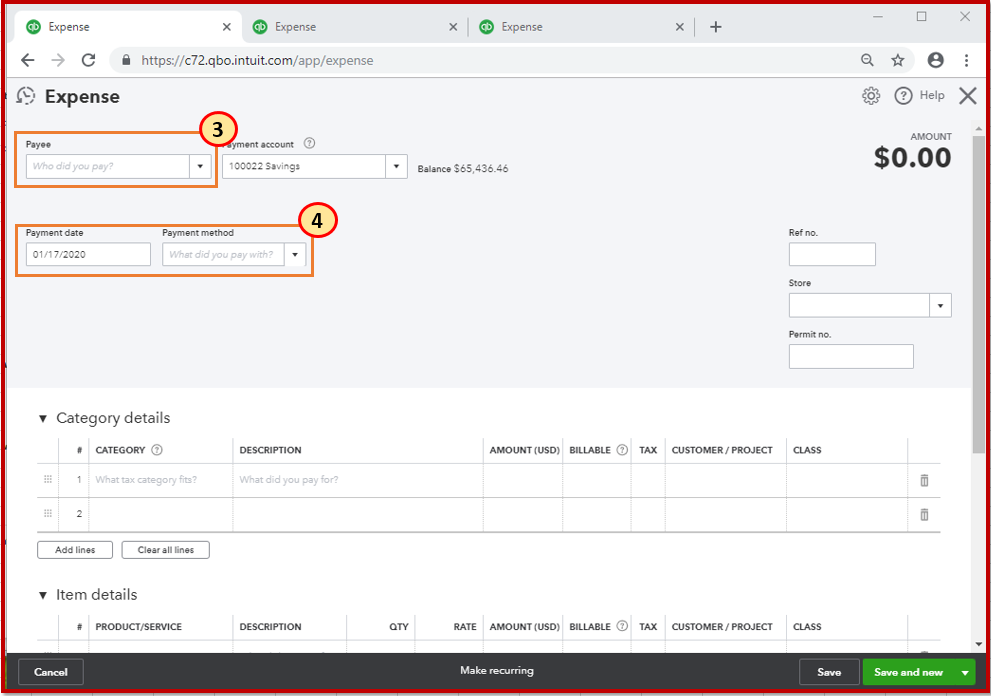The height and width of the screenshot is (696, 991).
Task: Click the Permit no. input field
Action: click(x=851, y=357)
